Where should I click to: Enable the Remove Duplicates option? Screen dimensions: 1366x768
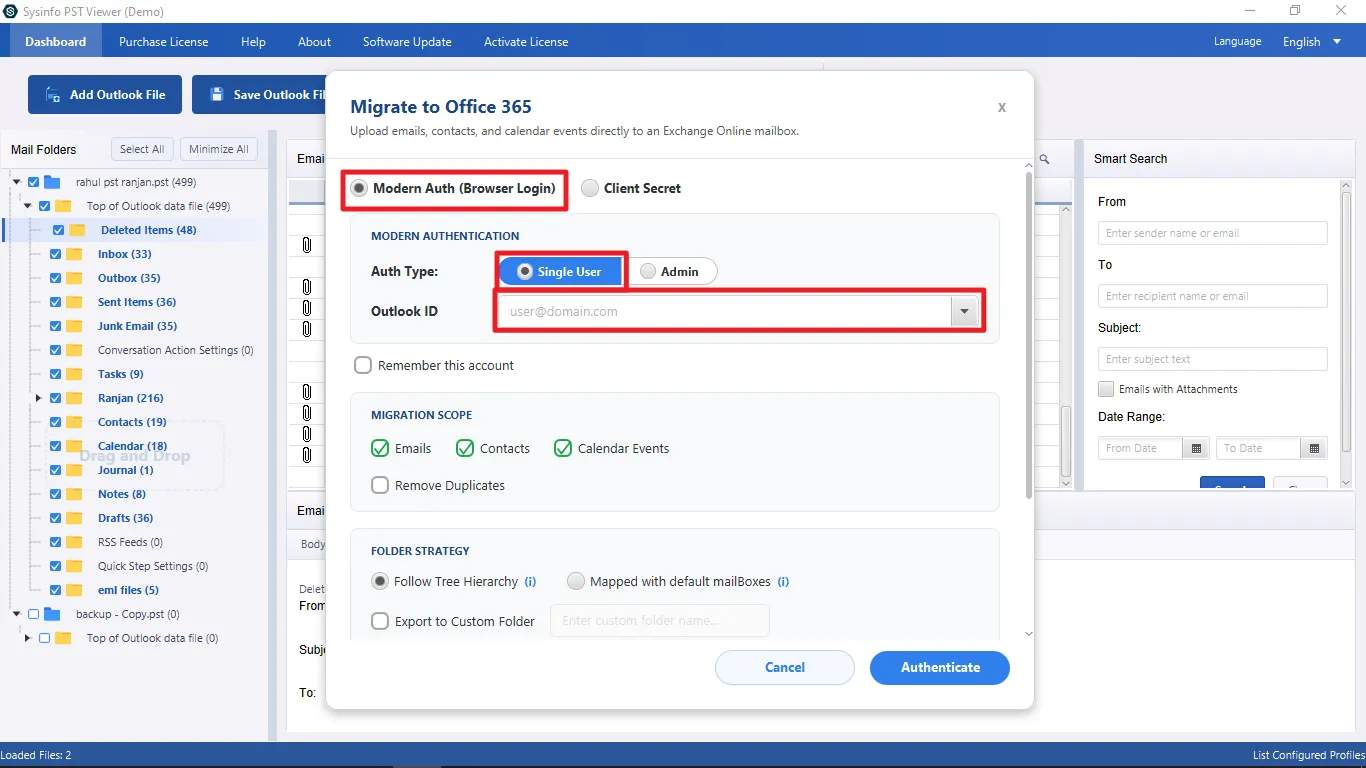380,485
